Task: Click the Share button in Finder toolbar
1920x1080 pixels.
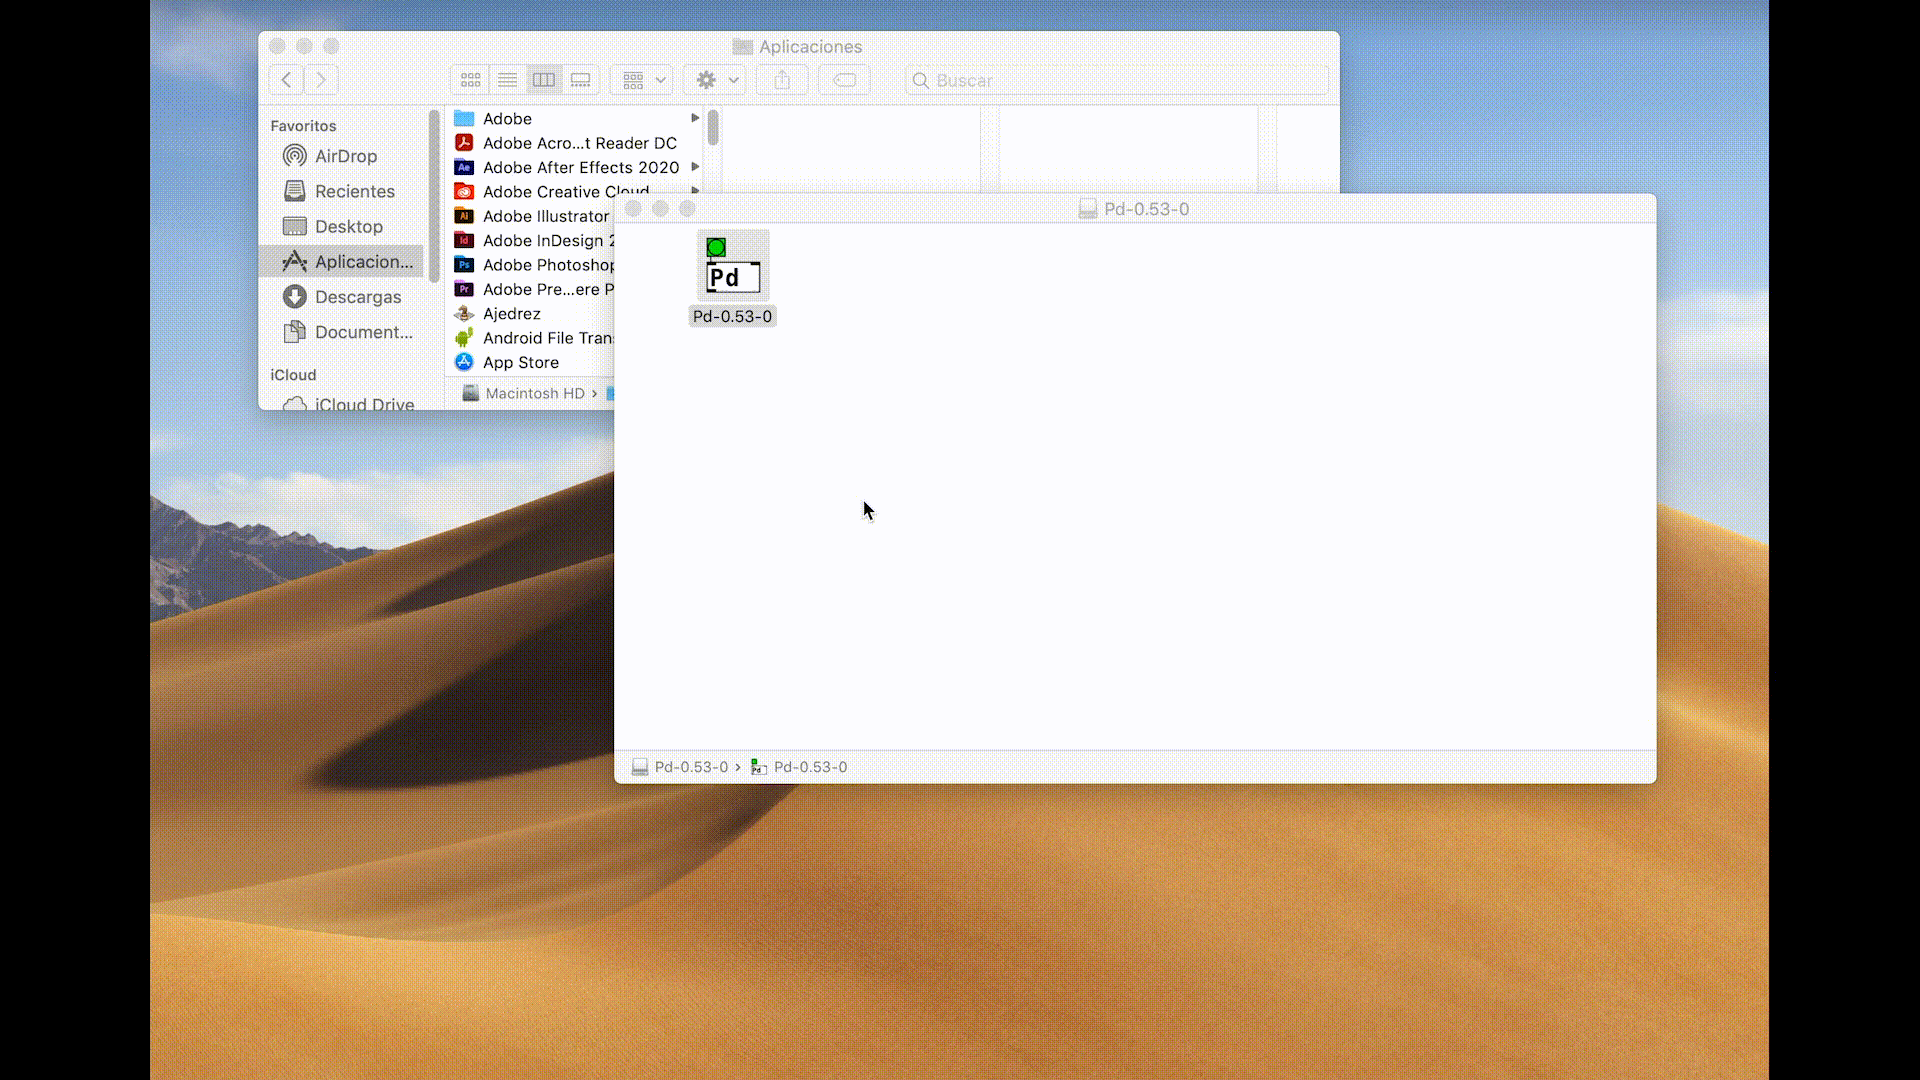Action: pyautogui.click(x=782, y=80)
